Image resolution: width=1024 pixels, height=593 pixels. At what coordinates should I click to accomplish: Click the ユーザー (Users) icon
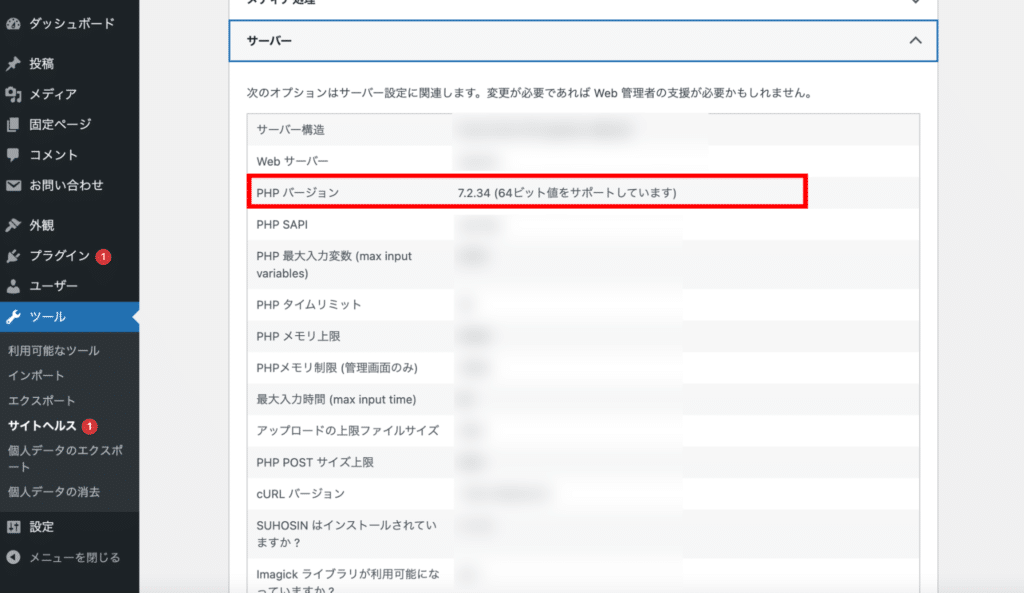click(13, 286)
